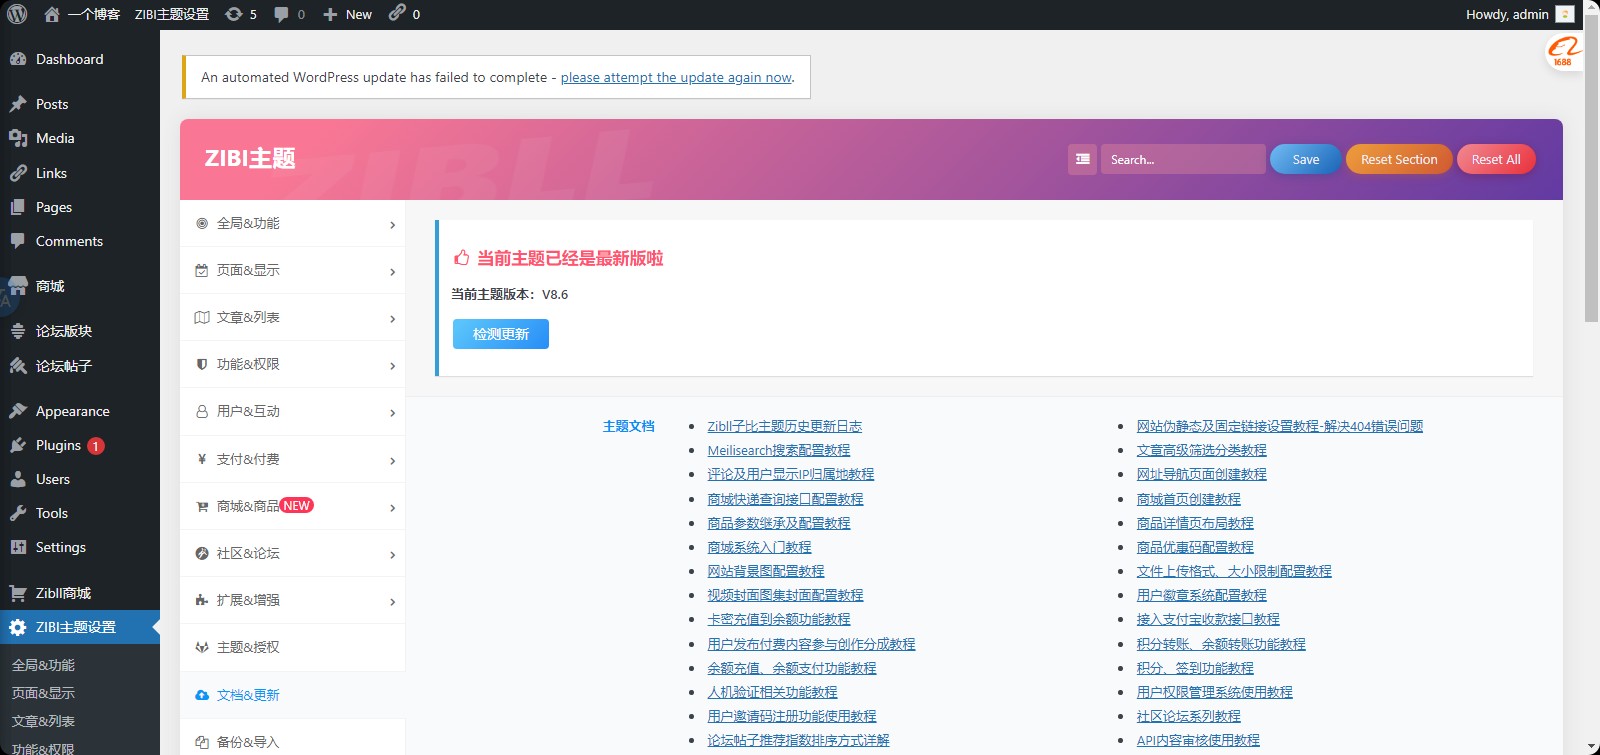Viewport: 1600px width, 755px height.
Task: Click the 论坛版块 sidebar icon
Action: (18, 331)
